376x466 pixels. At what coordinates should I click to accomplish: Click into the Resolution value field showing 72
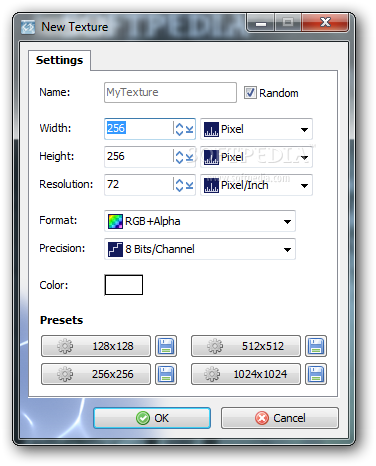coord(138,185)
